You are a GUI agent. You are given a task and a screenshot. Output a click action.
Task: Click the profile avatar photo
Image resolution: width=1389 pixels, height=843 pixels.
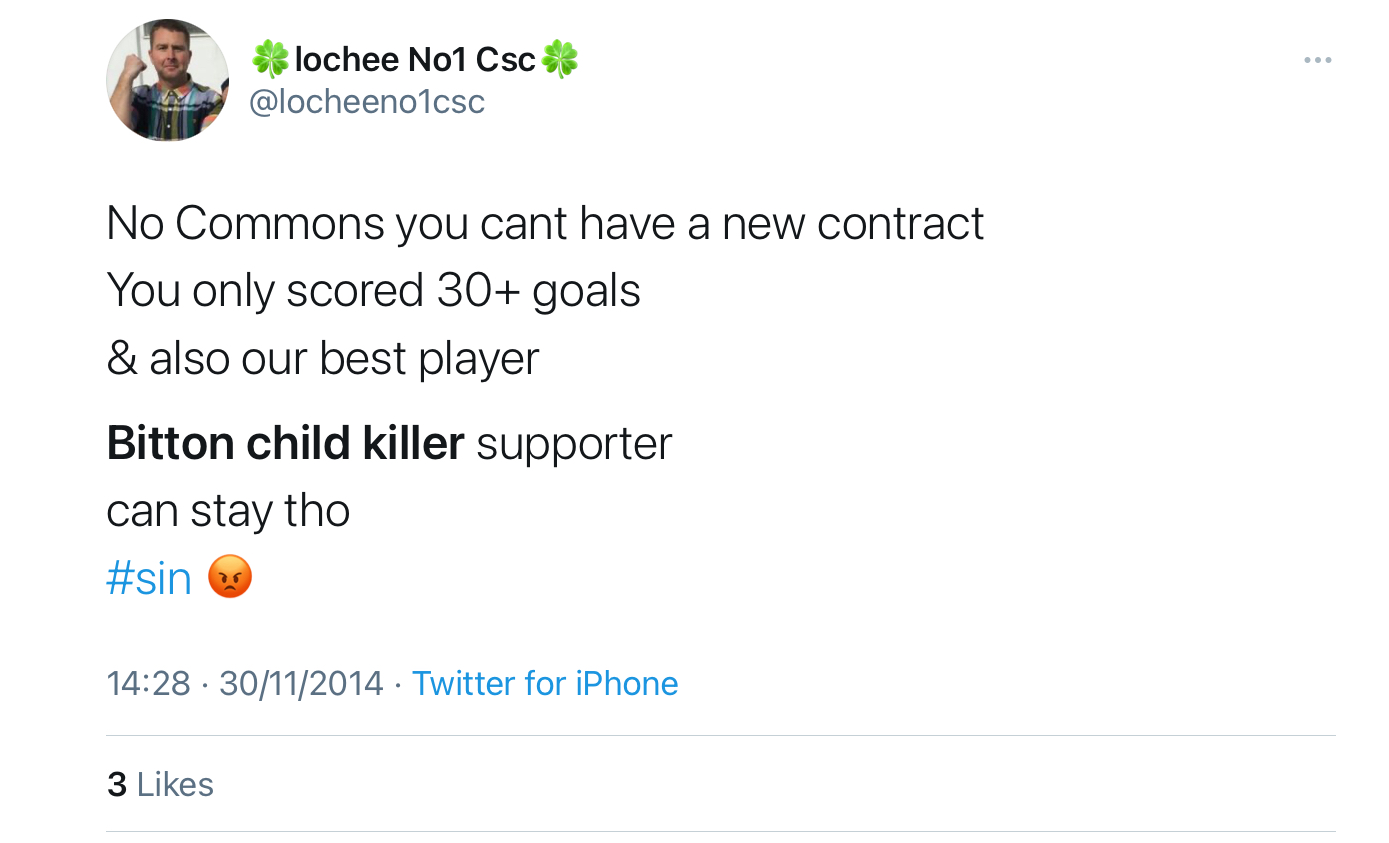(167, 80)
